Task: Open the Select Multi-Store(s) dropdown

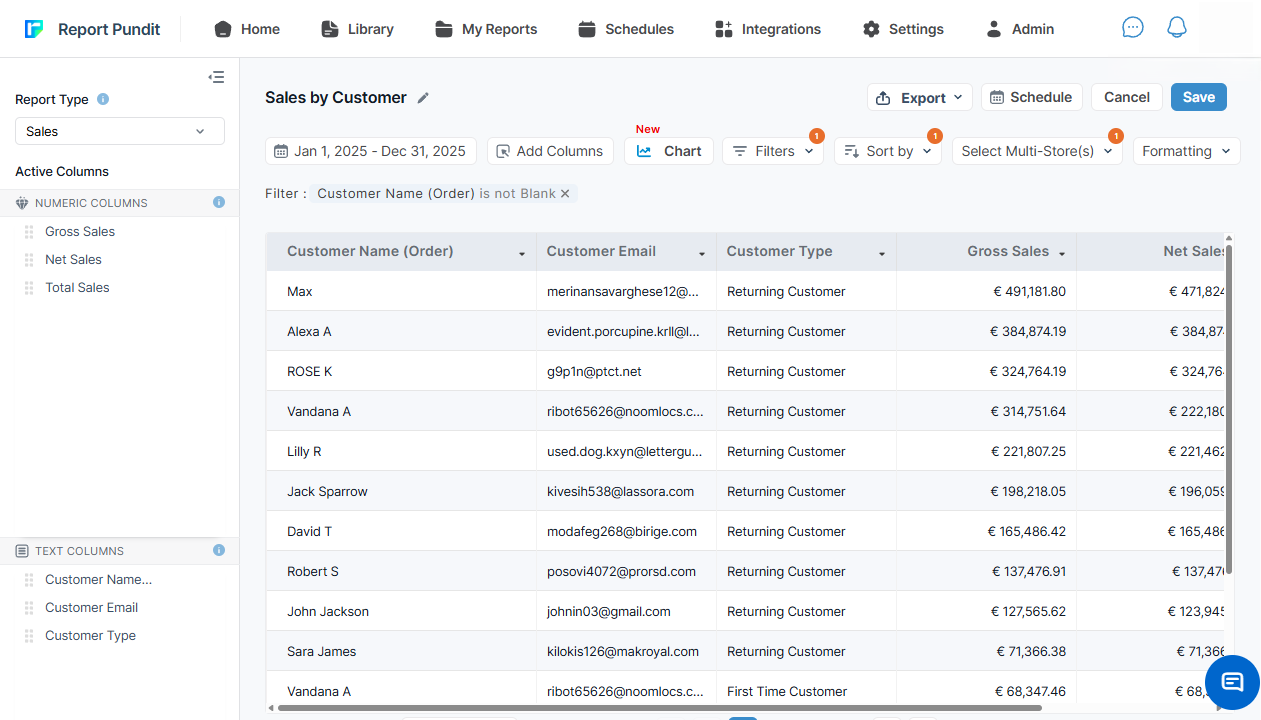Action: (x=1037, y=151)
